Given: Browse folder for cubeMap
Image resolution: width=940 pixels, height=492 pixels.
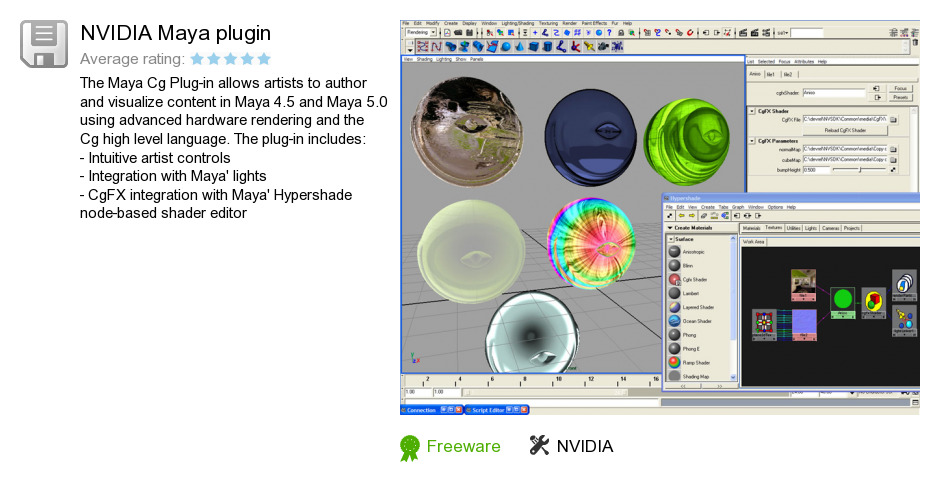Looking at the screenshot, I should [893, 160].
